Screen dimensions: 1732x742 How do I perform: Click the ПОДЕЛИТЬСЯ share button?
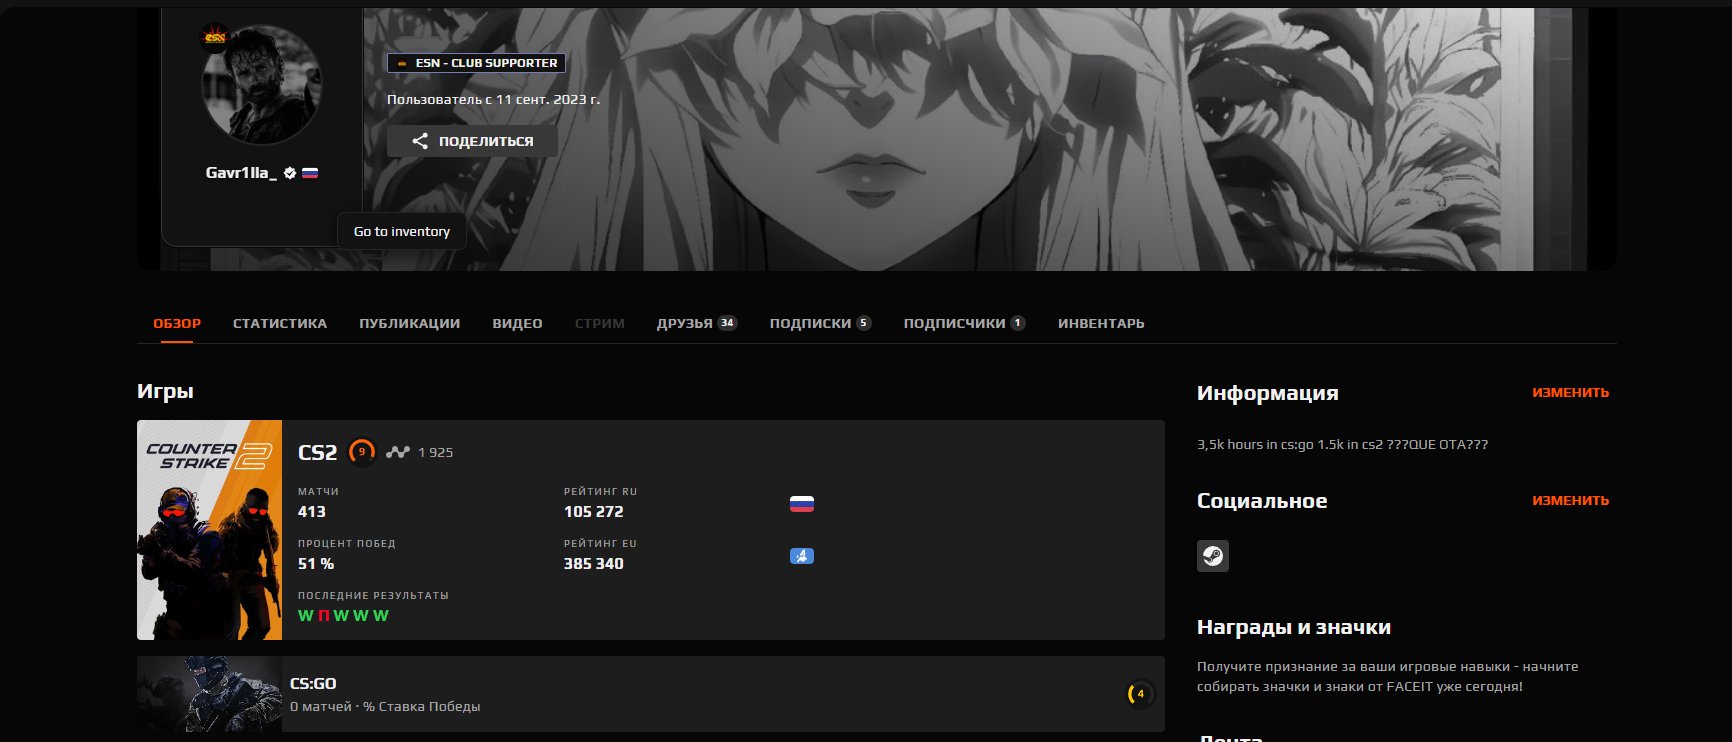pyautogui.click(x=472, y=141)
